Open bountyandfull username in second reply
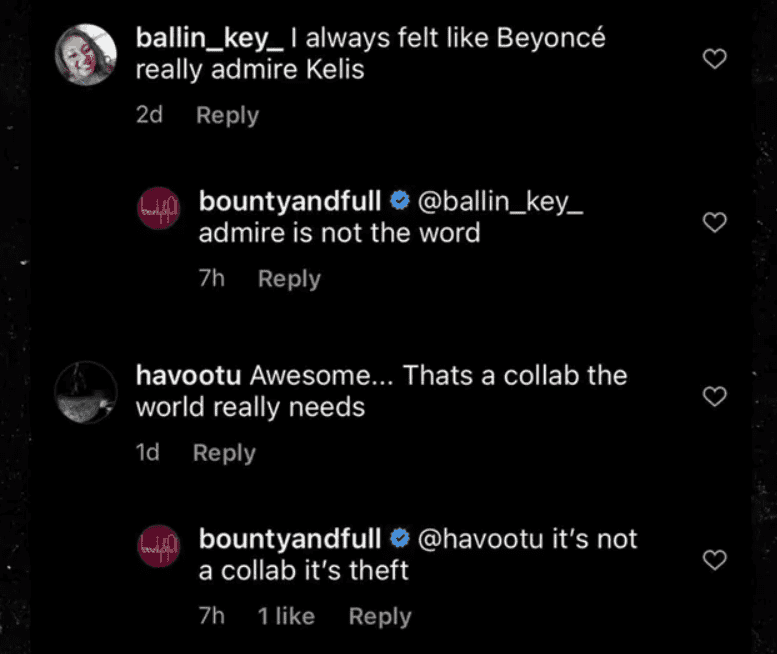777x654 pixels. pos(290,539)
